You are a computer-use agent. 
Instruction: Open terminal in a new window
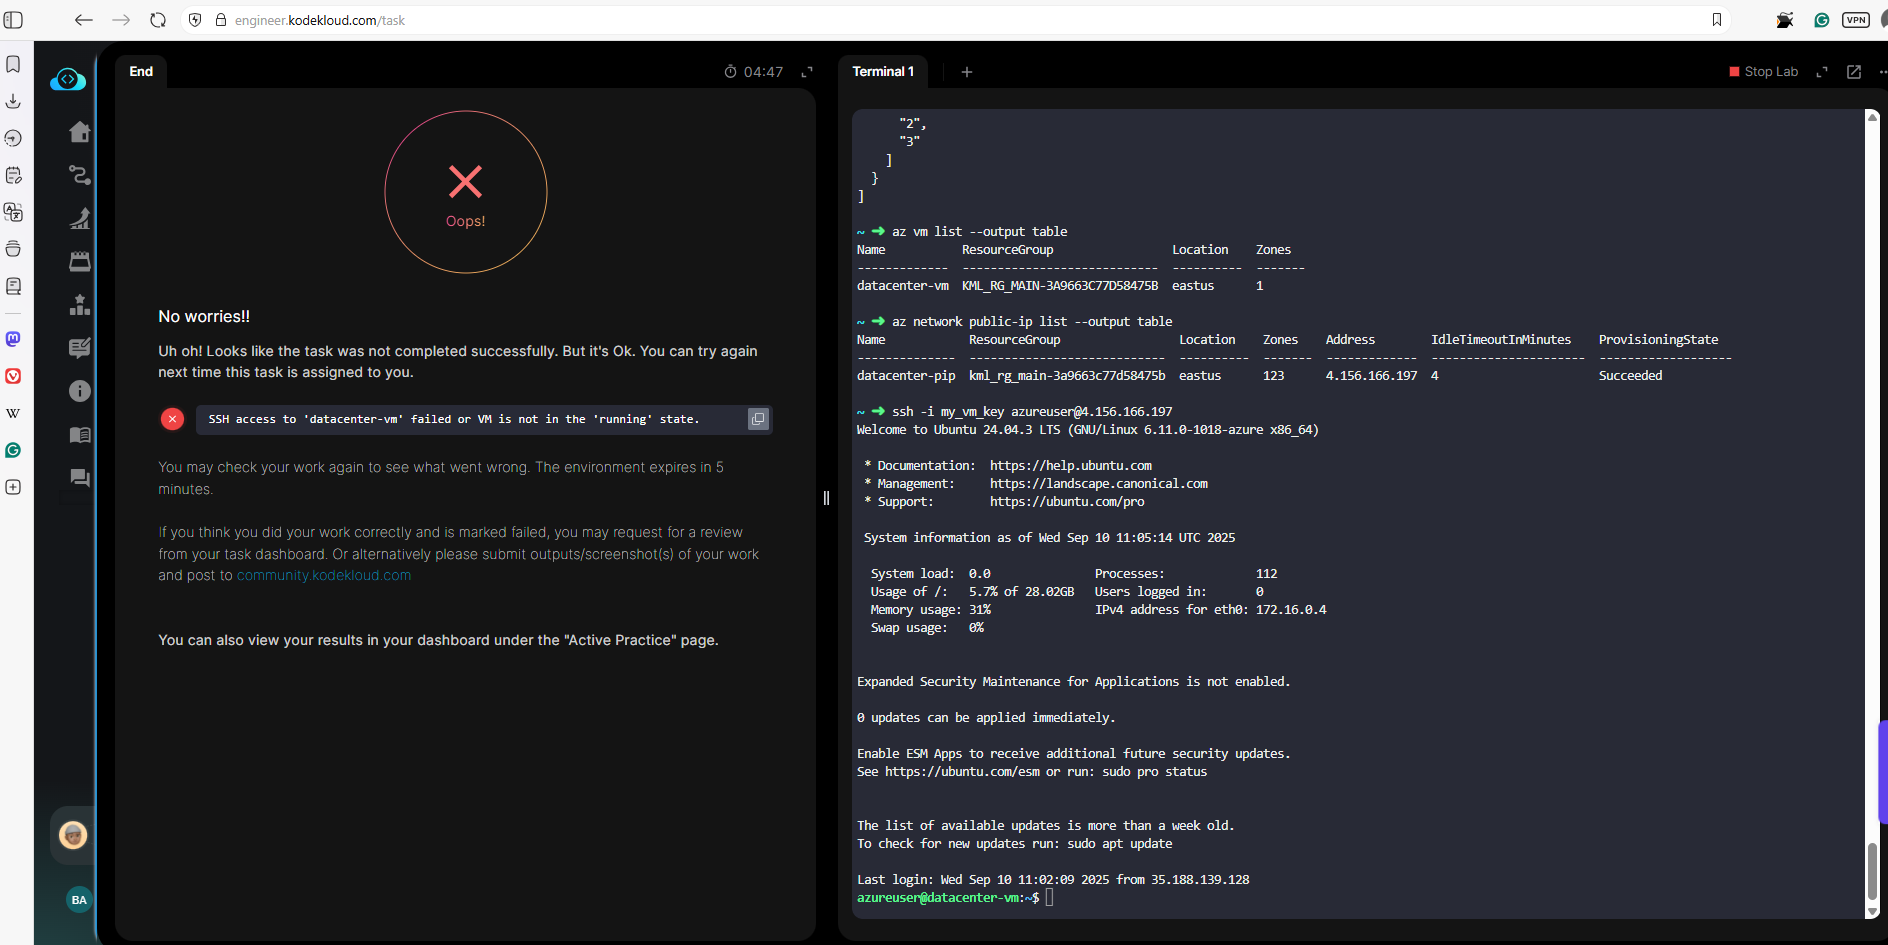tap(1854, 72)
